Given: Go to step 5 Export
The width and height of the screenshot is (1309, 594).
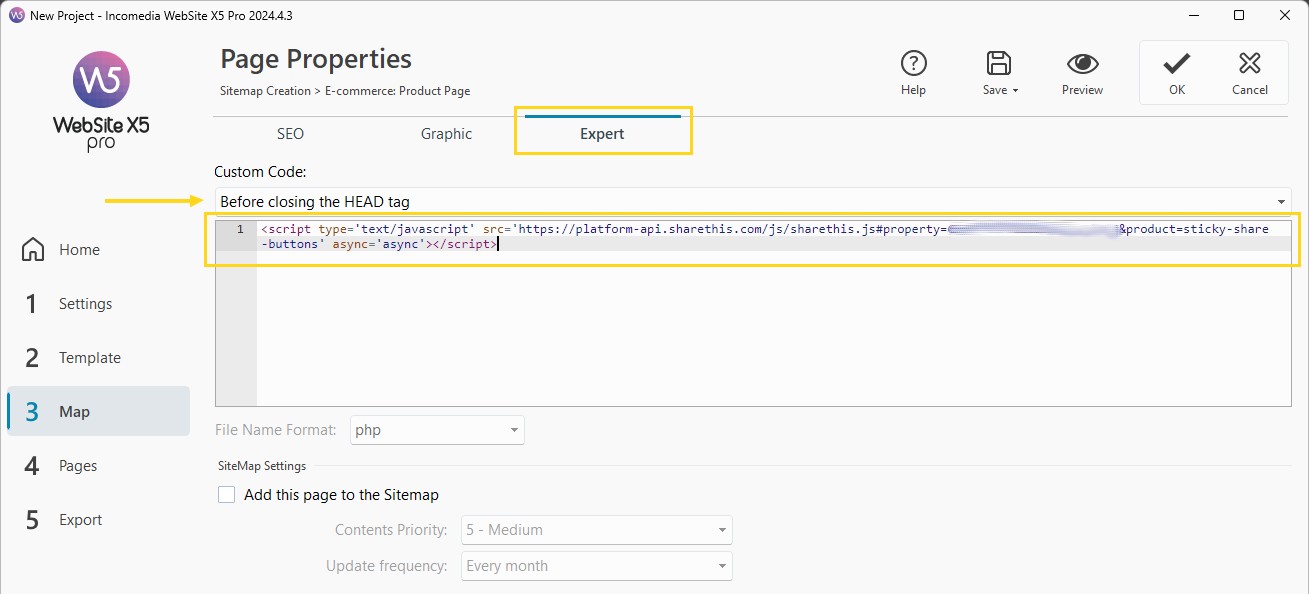Looking at the screenshot, I should 98,520.
